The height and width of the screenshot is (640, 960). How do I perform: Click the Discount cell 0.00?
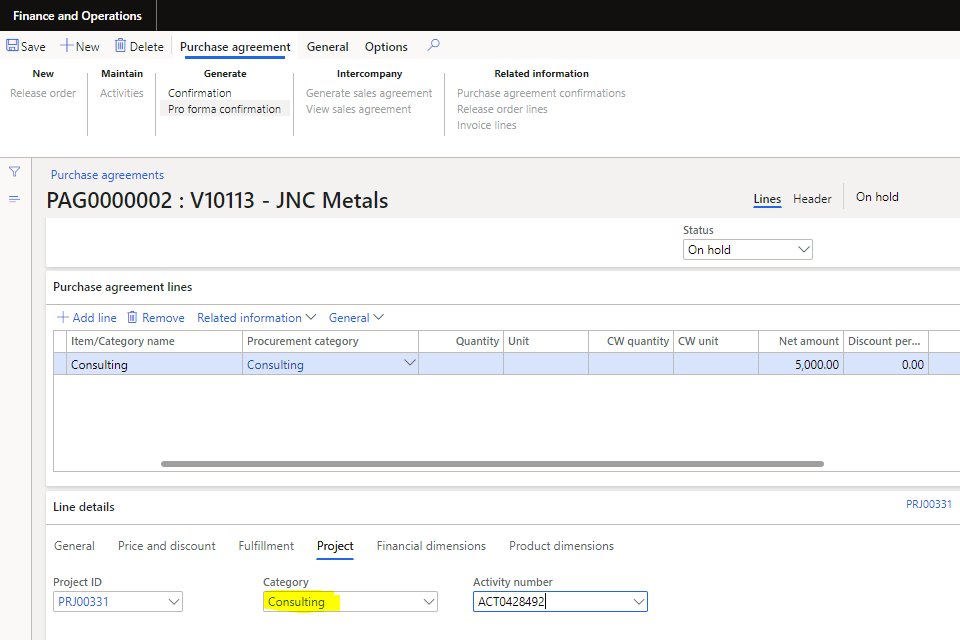tap(886, 364)
